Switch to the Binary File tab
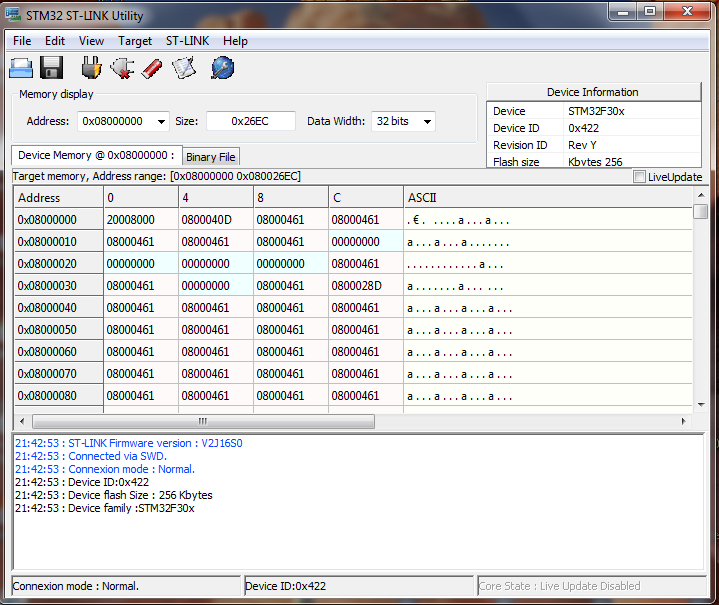 [210, 157]
